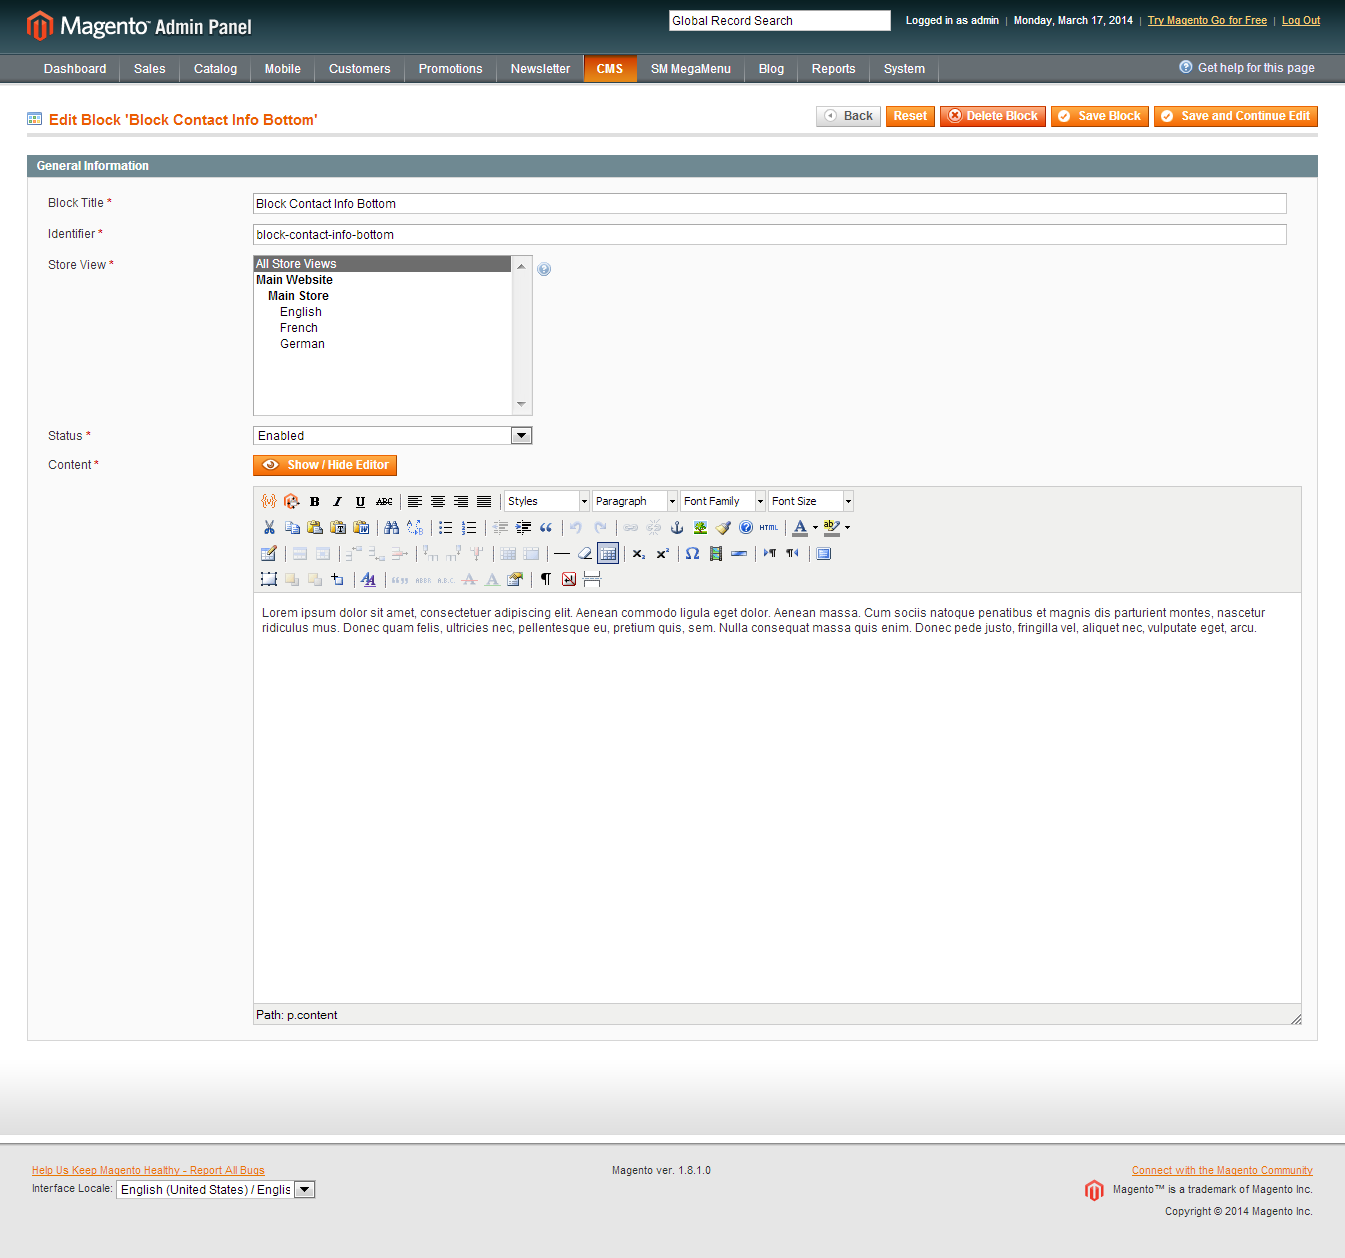This screenshot has height=1258, width=1345.
Task: Align text right in editor
Action: click(460, 501)
